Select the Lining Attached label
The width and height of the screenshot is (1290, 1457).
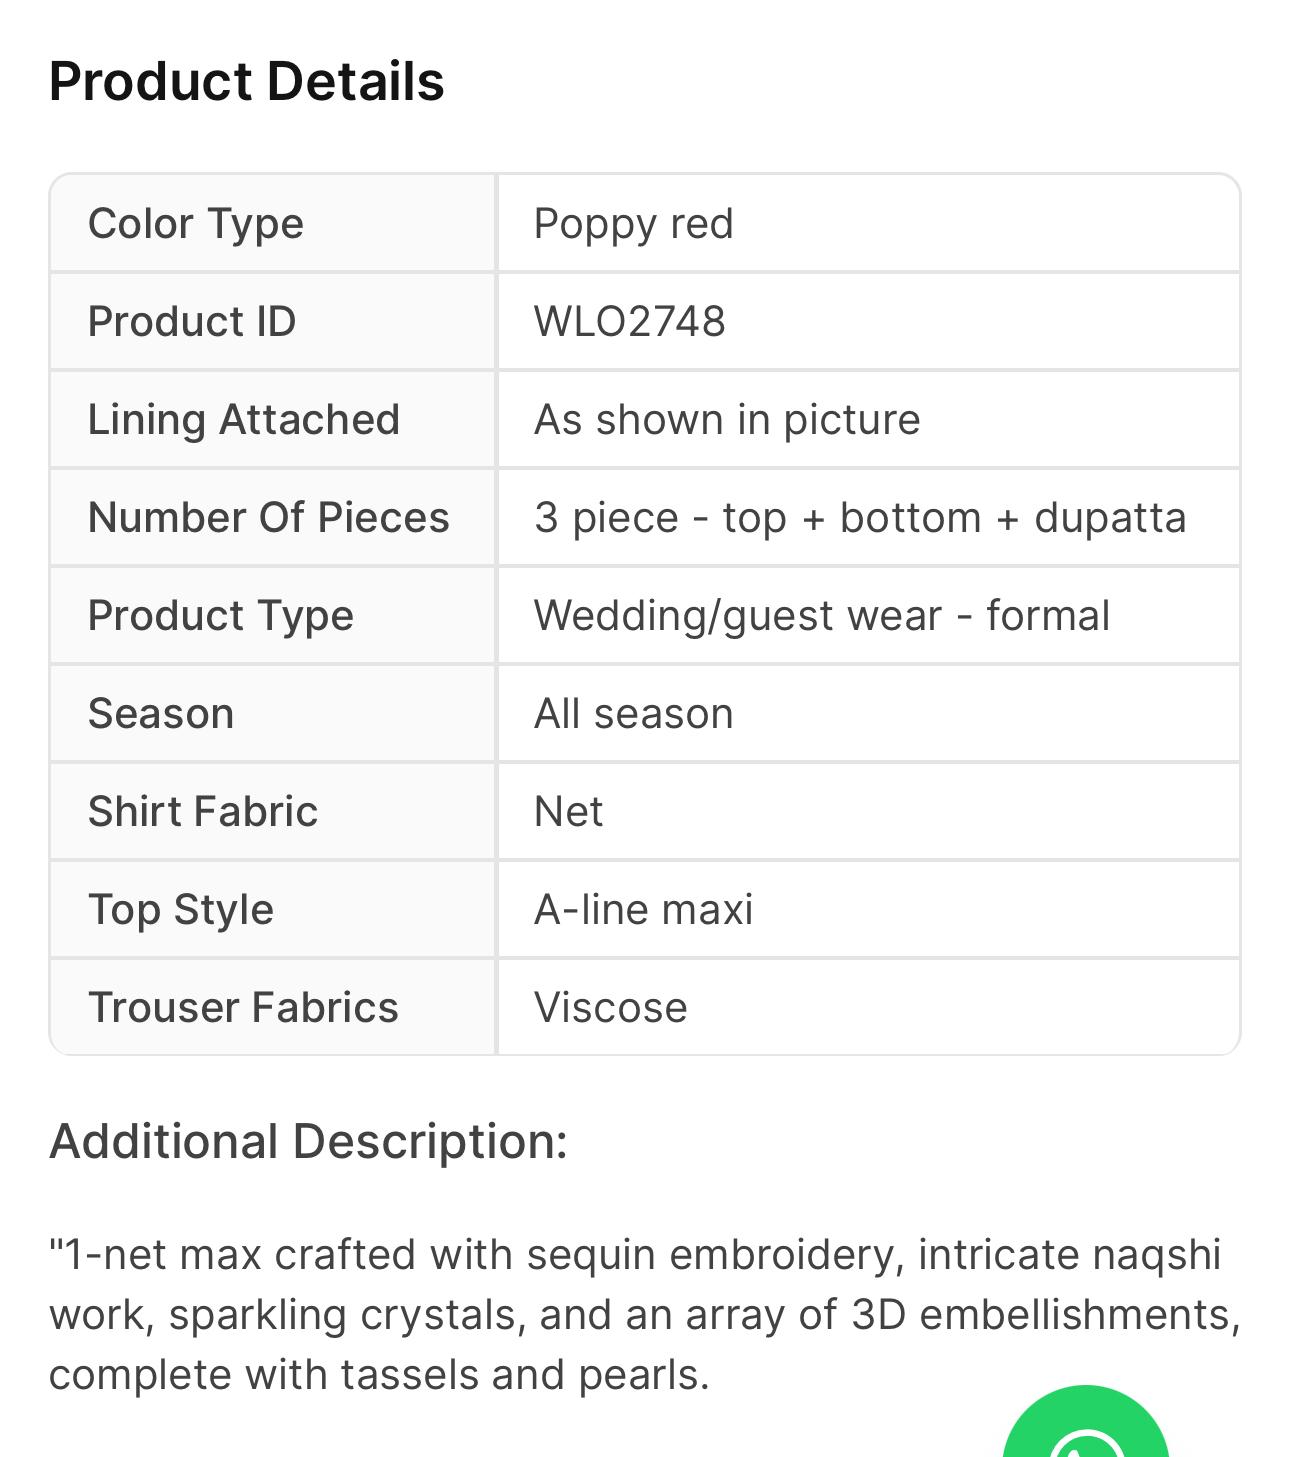click(244, 419)
